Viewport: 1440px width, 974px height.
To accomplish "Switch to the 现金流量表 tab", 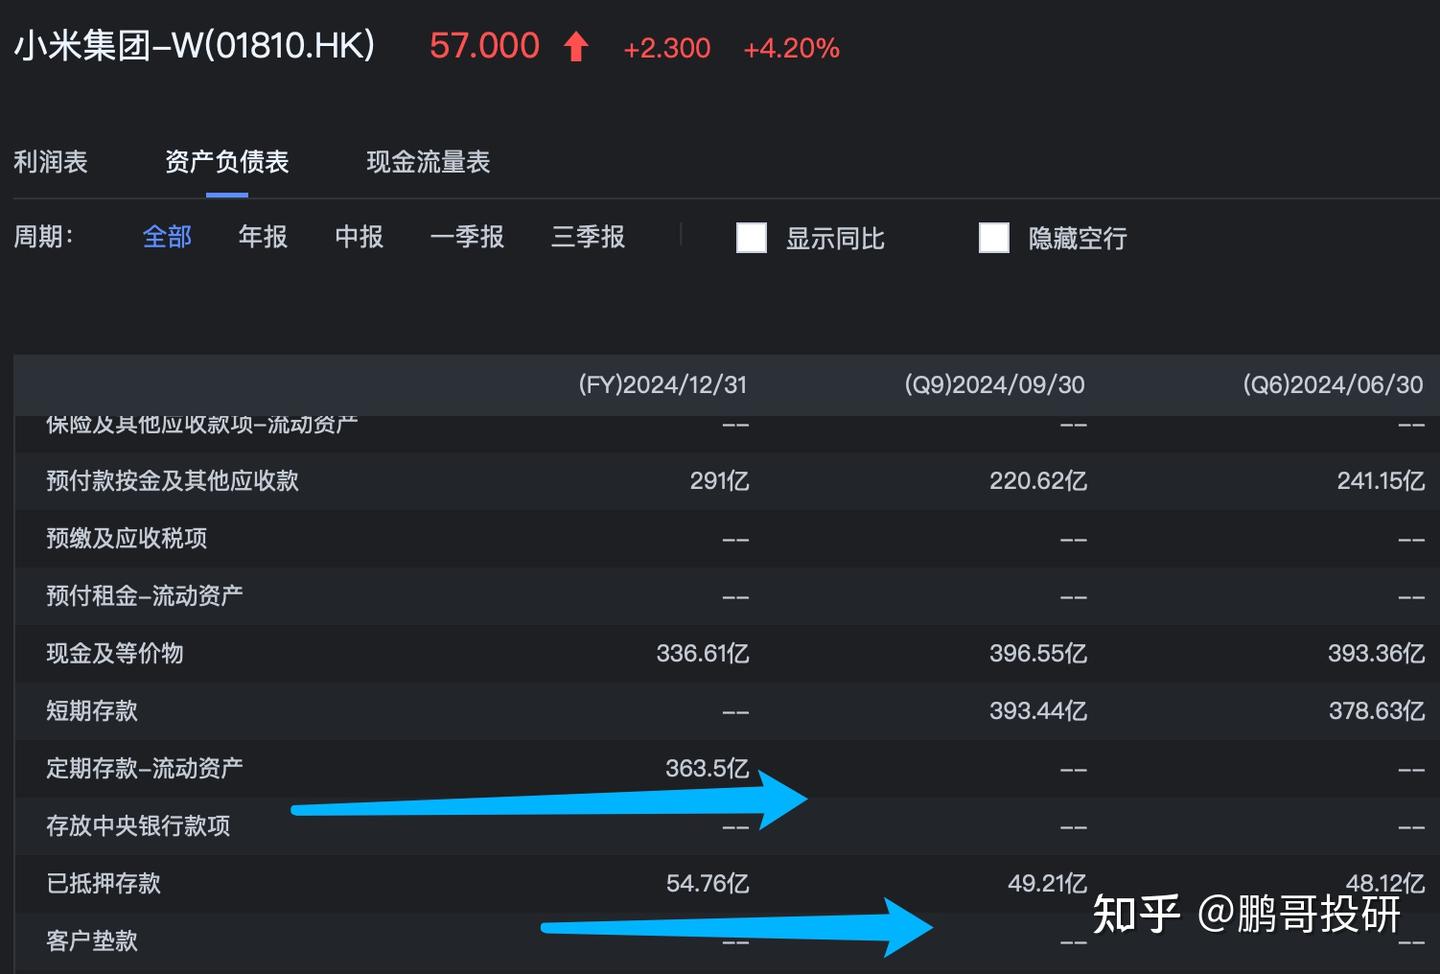I will pos(427,162).
